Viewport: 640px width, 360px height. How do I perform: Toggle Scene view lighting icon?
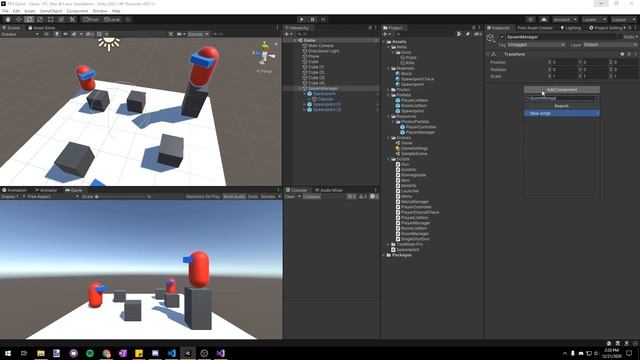coord(57,34)
